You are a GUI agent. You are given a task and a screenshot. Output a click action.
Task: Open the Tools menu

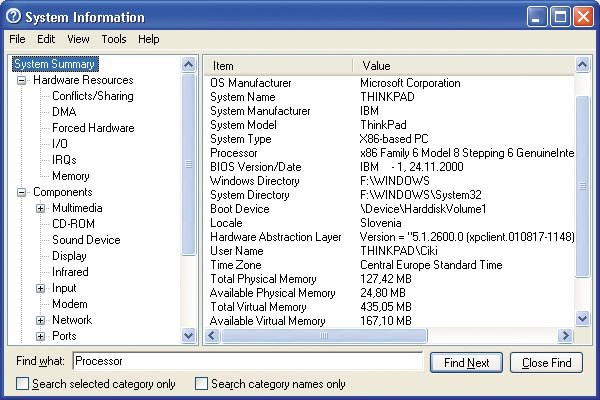click(114, 39)
